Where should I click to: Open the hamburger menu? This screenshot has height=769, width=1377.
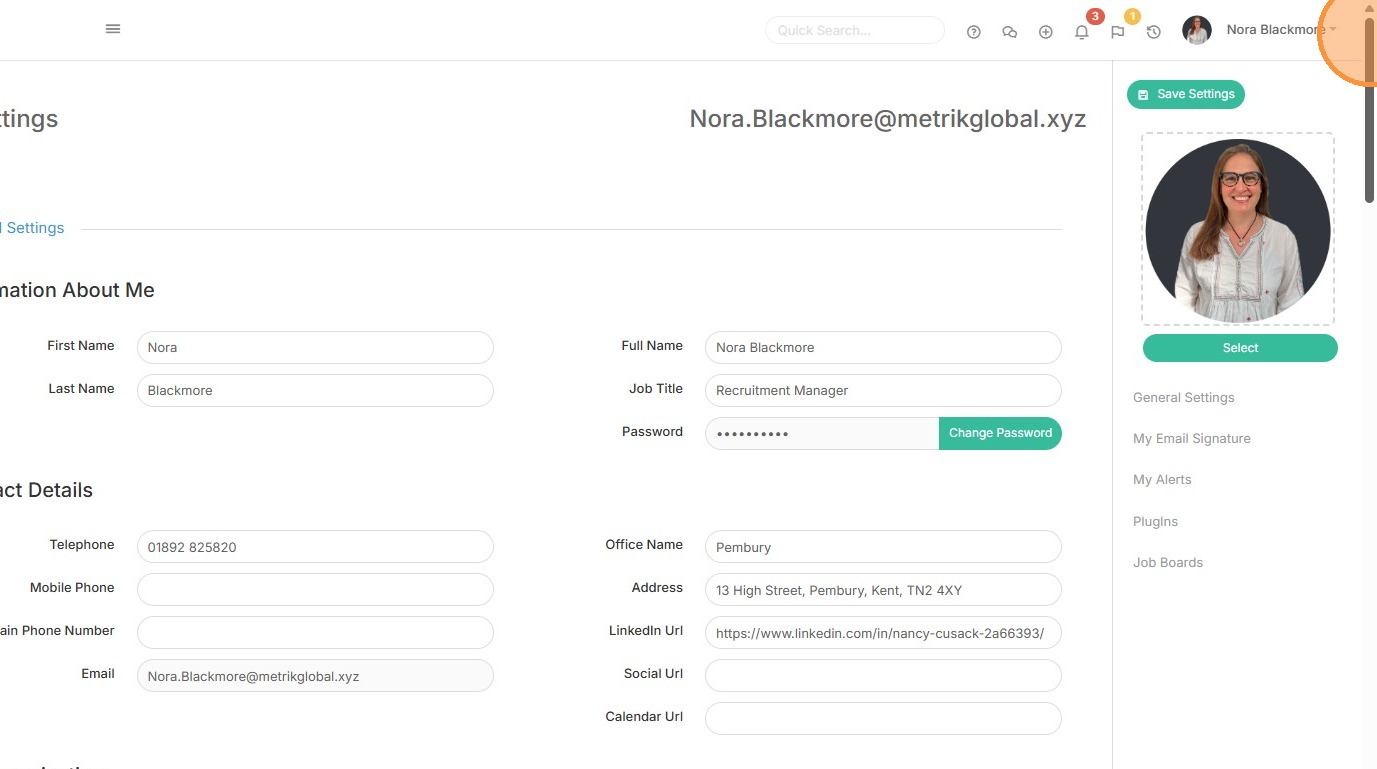[x=113, y=29]
